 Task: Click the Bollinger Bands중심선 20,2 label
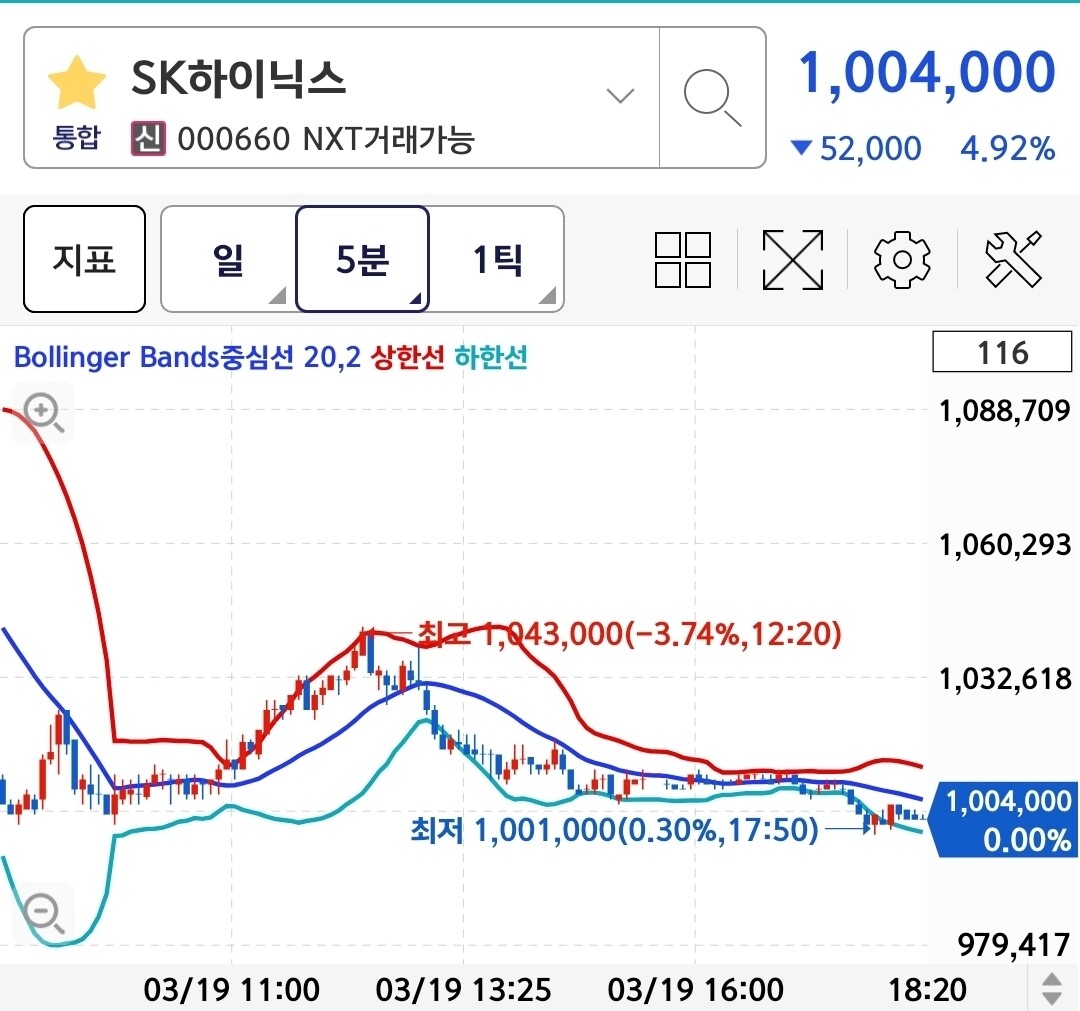click(187, 357)
